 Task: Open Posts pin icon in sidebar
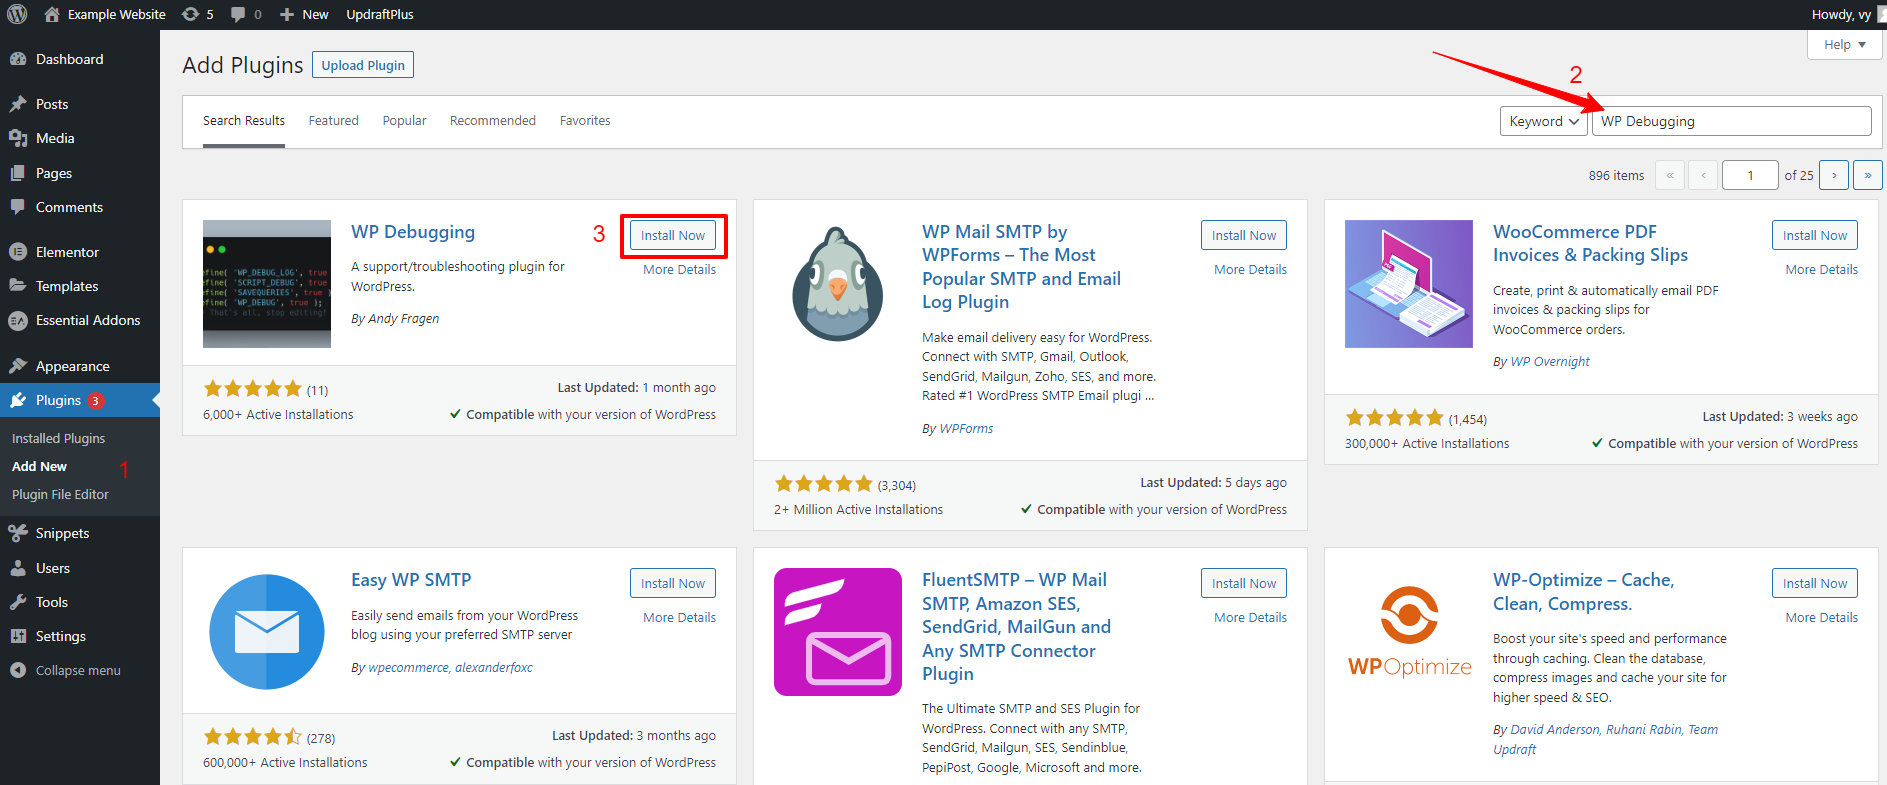(x=18, y=104)
